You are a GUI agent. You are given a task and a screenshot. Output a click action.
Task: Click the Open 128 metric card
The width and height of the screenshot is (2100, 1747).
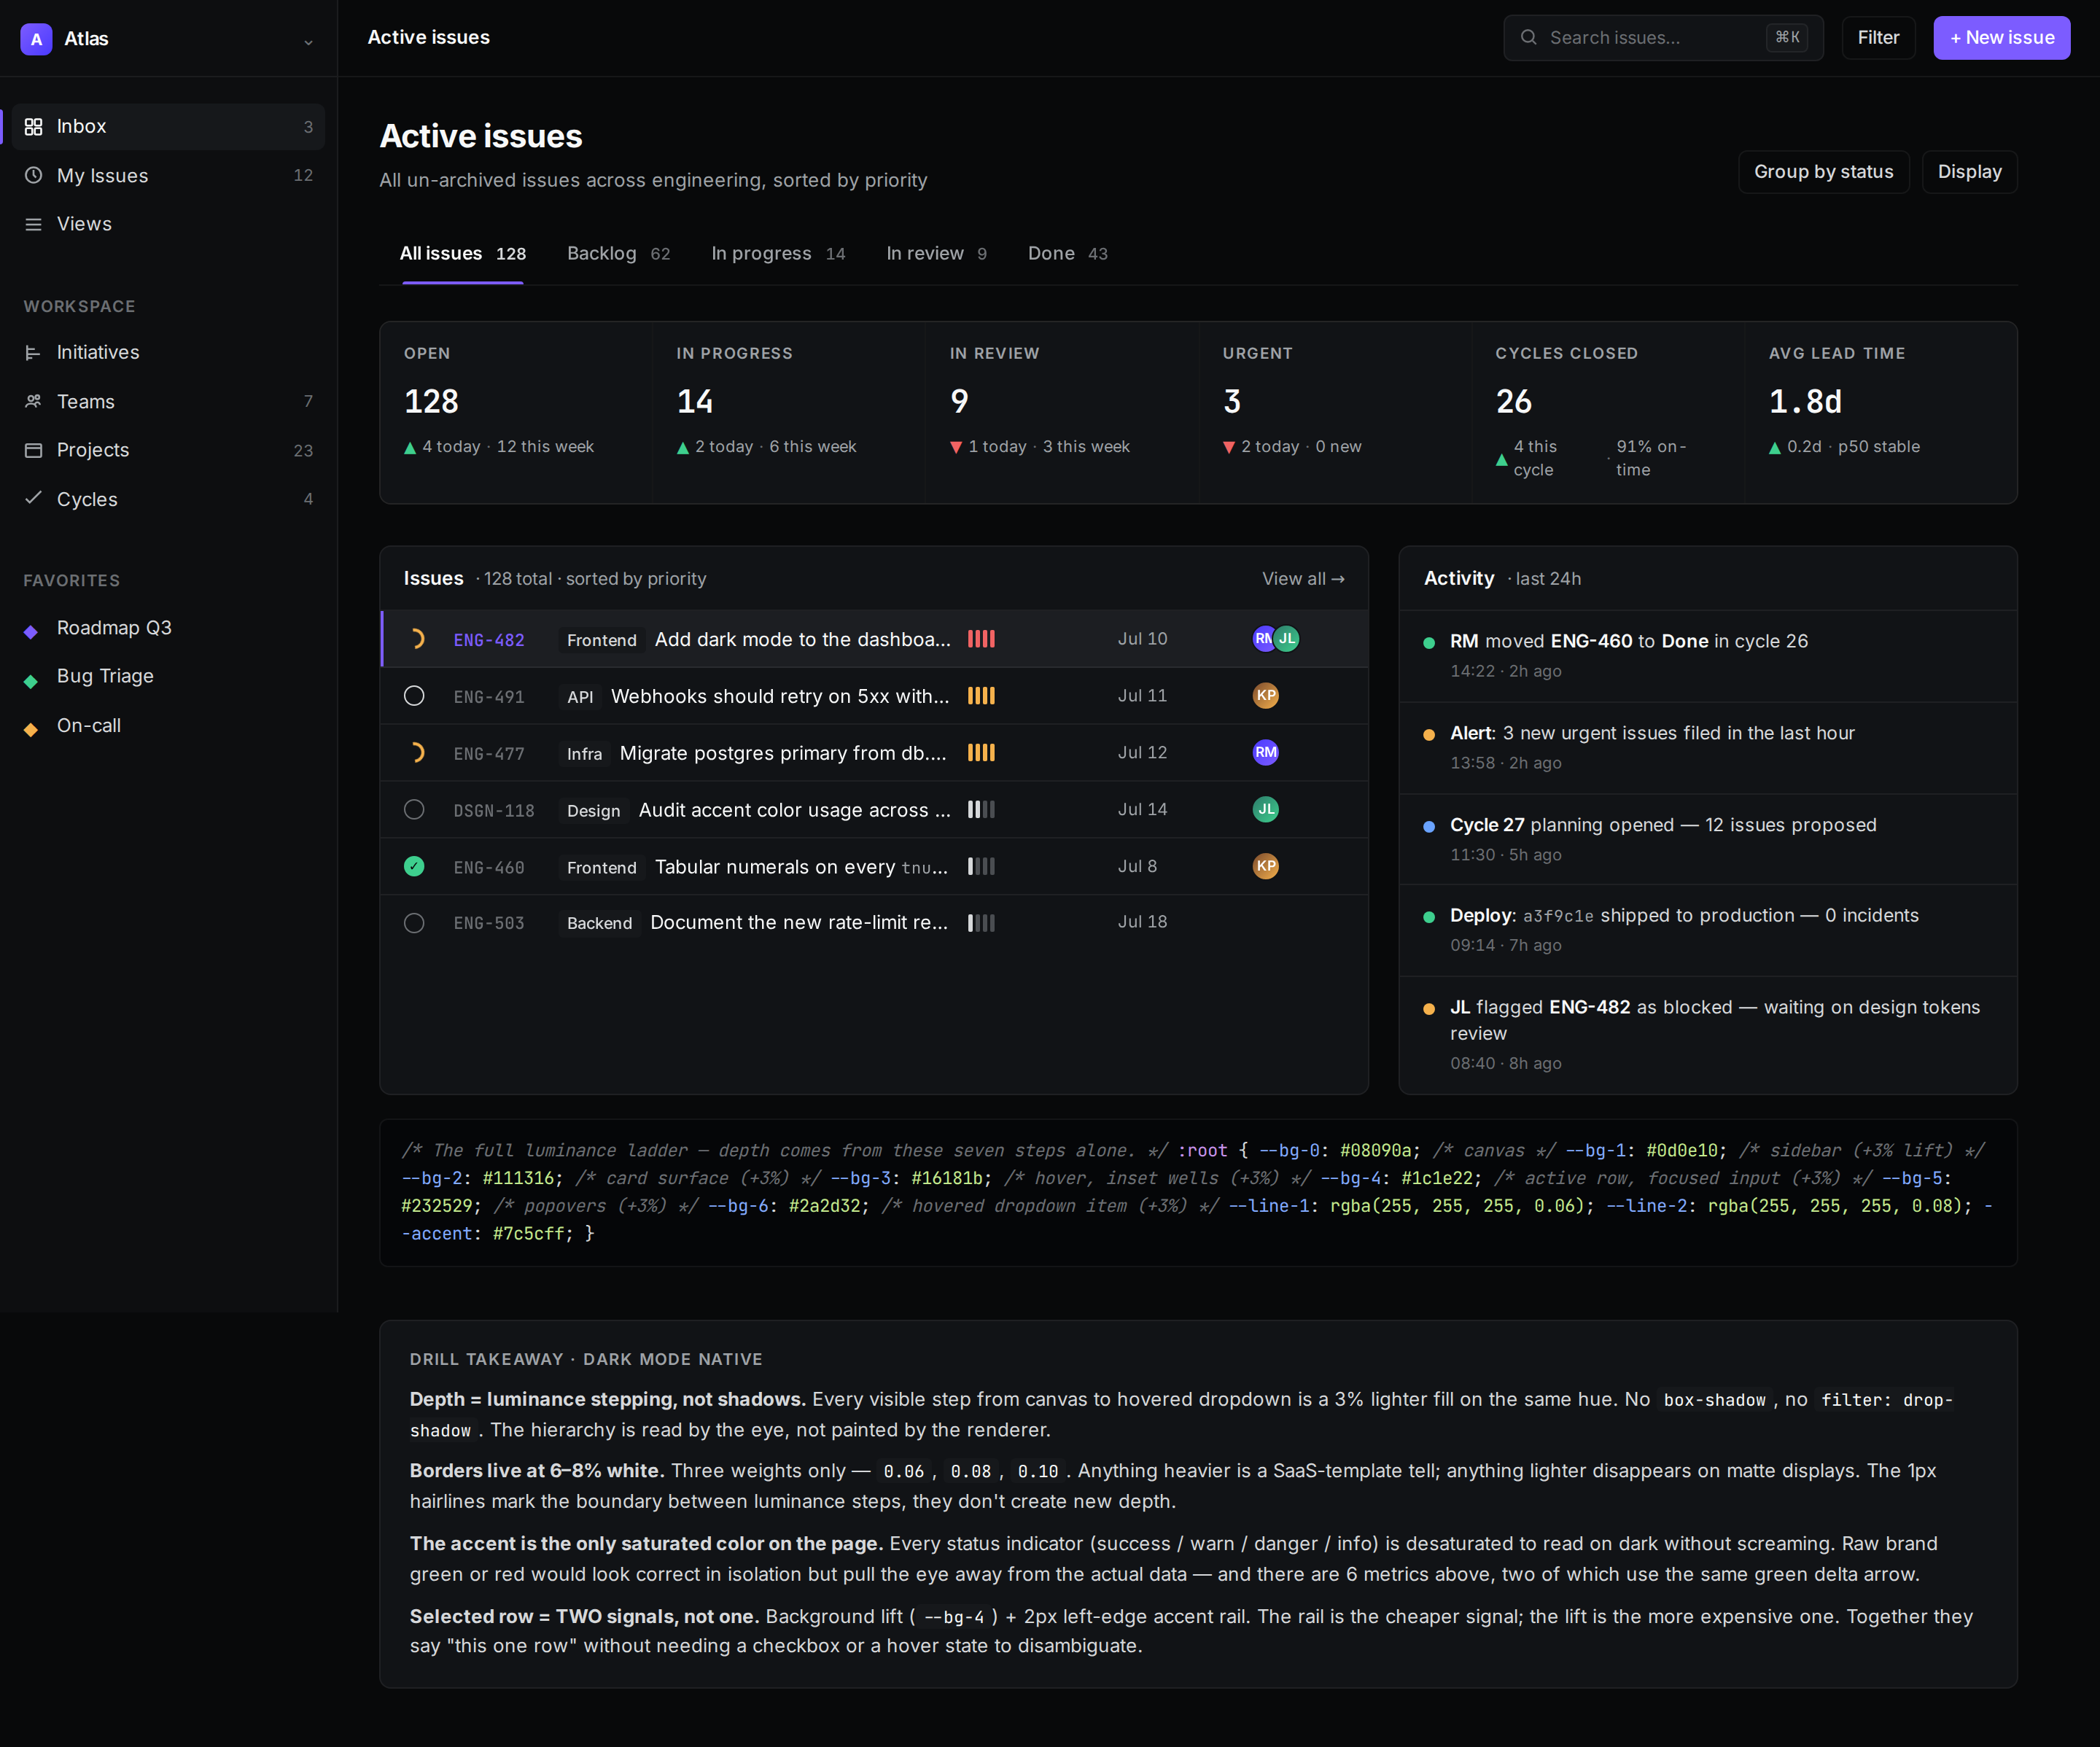516,413
